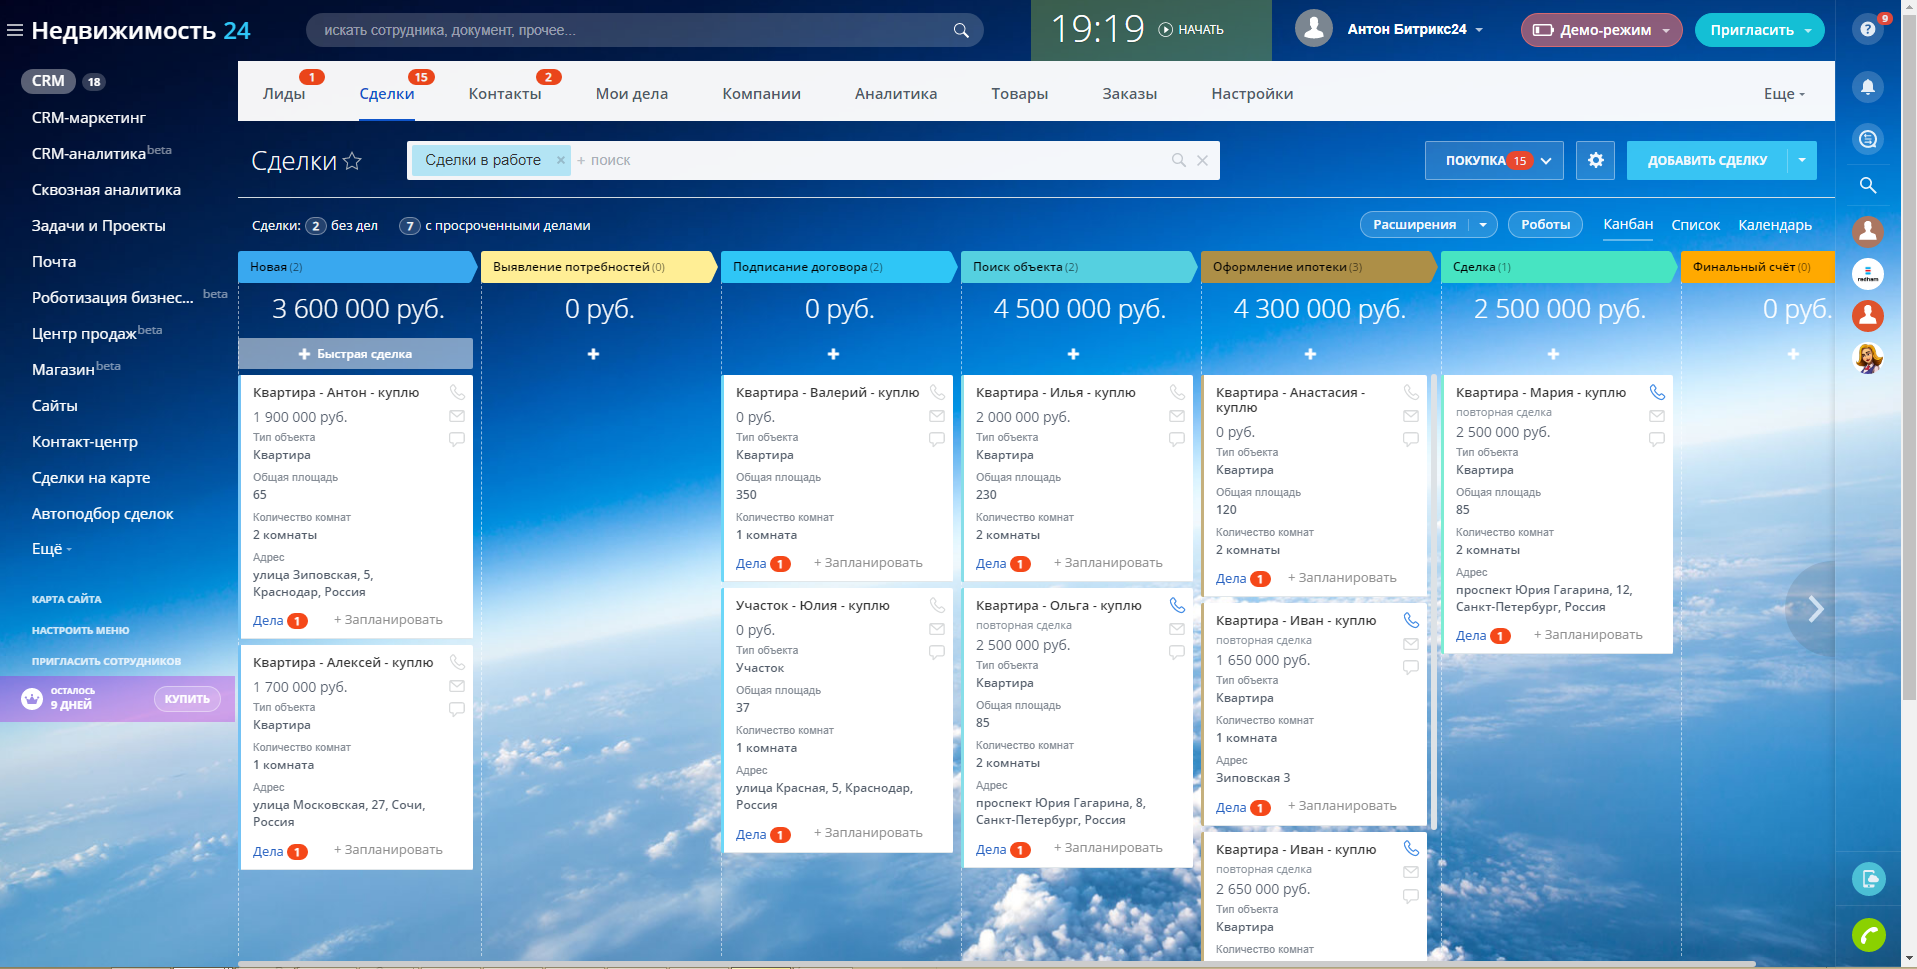Open the Аналитика tab
1917x969 pixels.
pos(896,94)
